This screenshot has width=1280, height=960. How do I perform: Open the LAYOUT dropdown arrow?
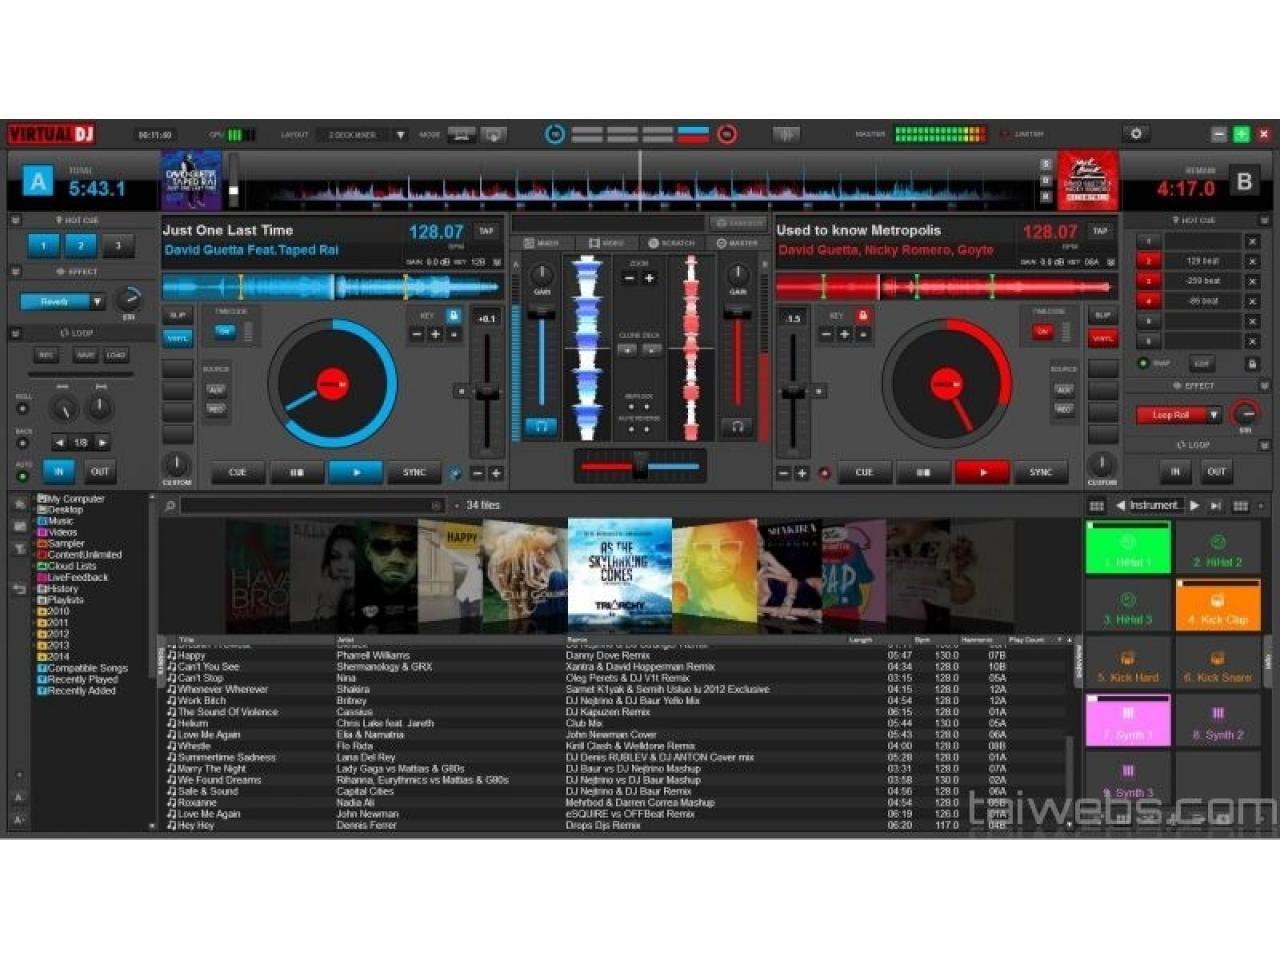coord(401,134)
